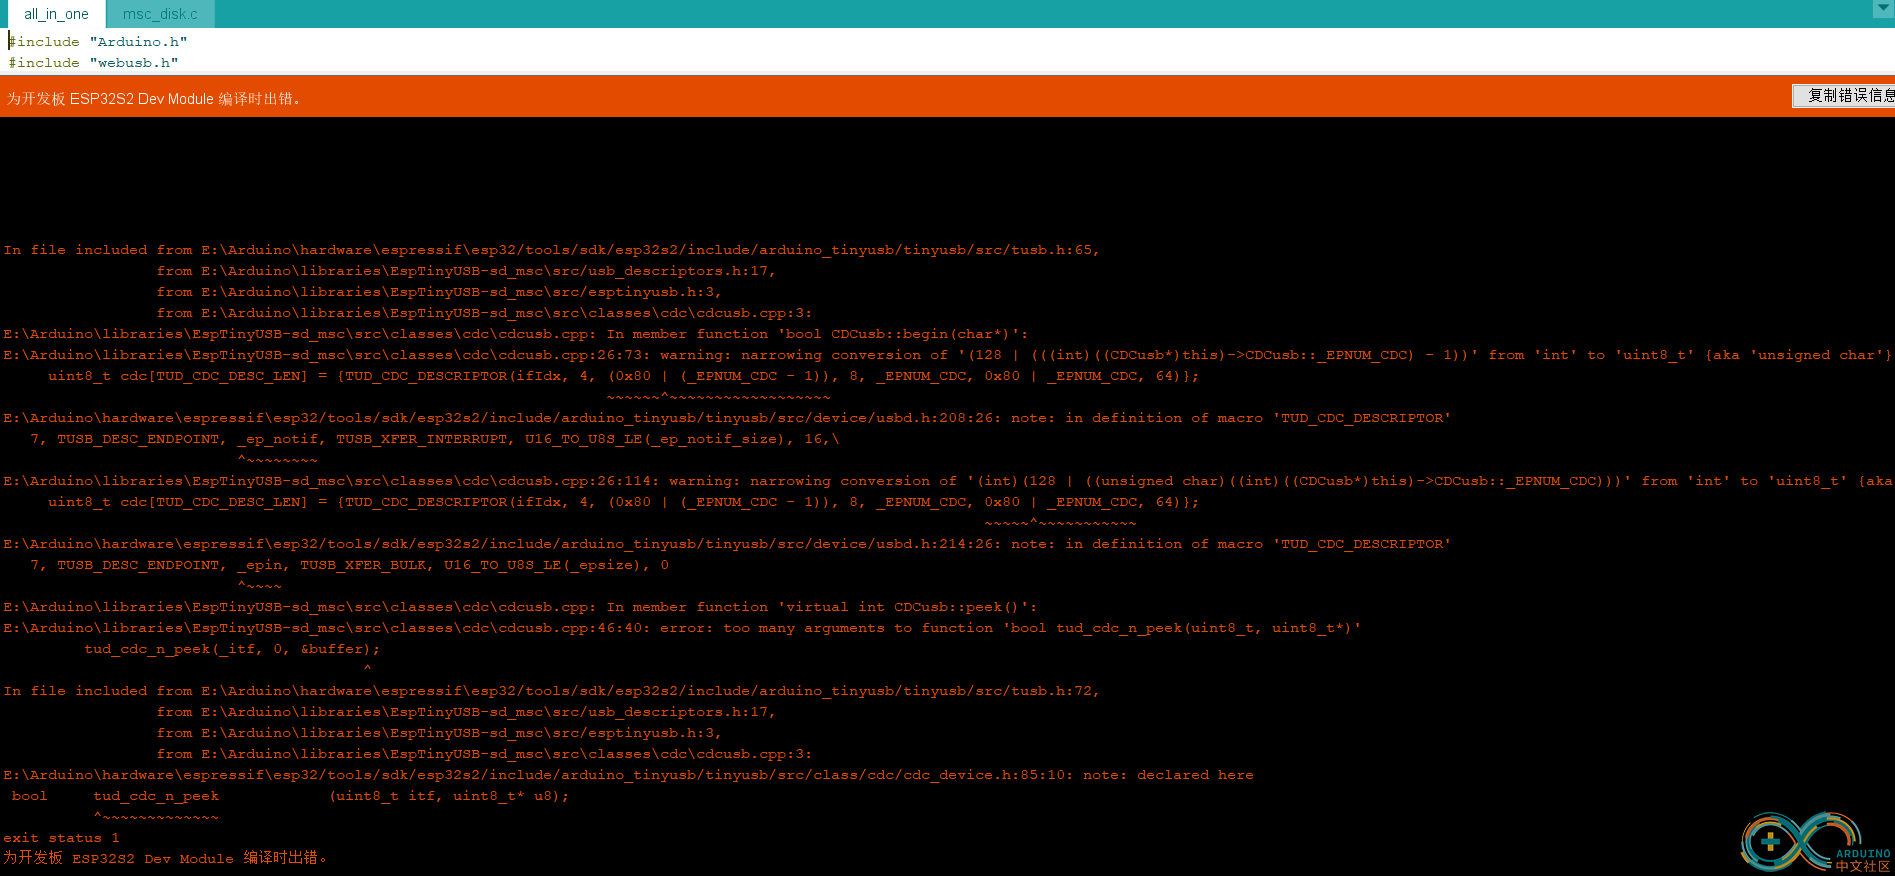Click the #include "Arduino.h" code line
Viewport: 1895px width, 877px height.
(98, 42)
